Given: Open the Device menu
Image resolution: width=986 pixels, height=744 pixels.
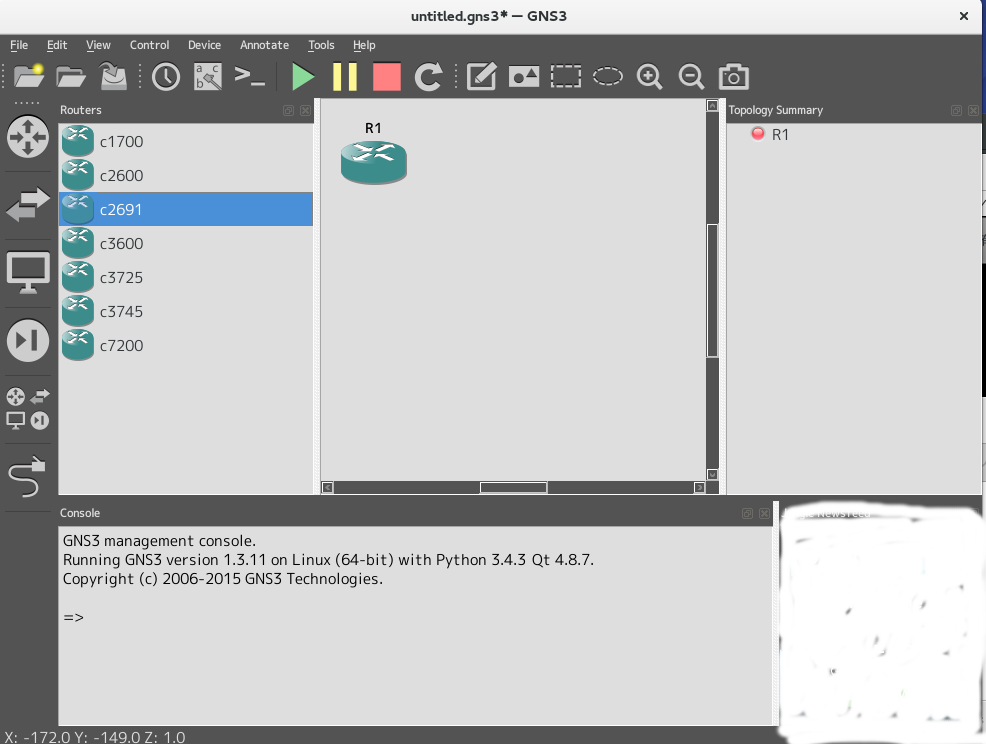Looking at the screenshot, I should [204, 45].
